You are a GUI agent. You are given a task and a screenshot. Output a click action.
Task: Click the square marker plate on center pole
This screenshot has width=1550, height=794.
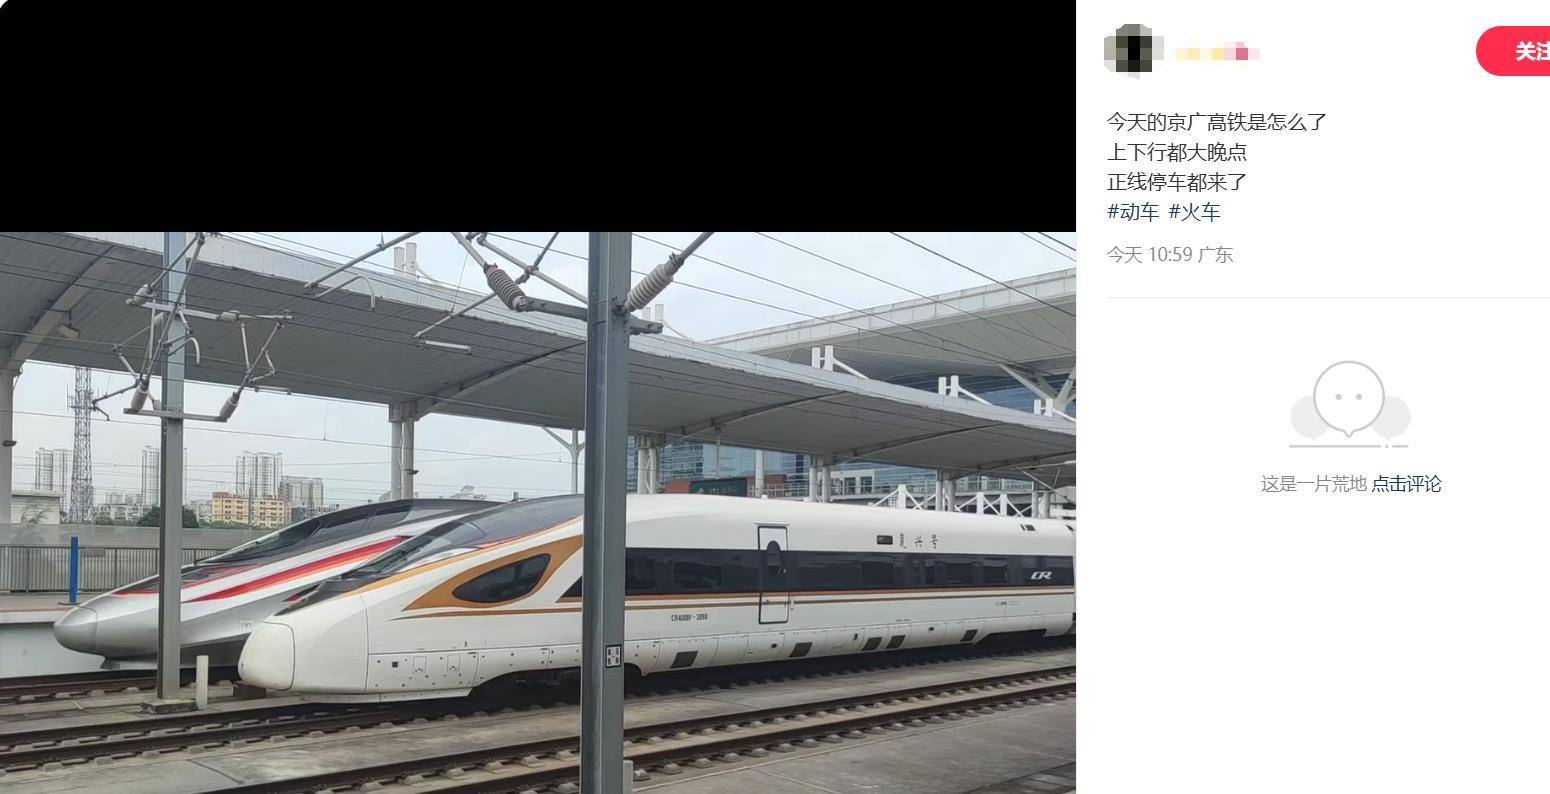pos(613,656)
